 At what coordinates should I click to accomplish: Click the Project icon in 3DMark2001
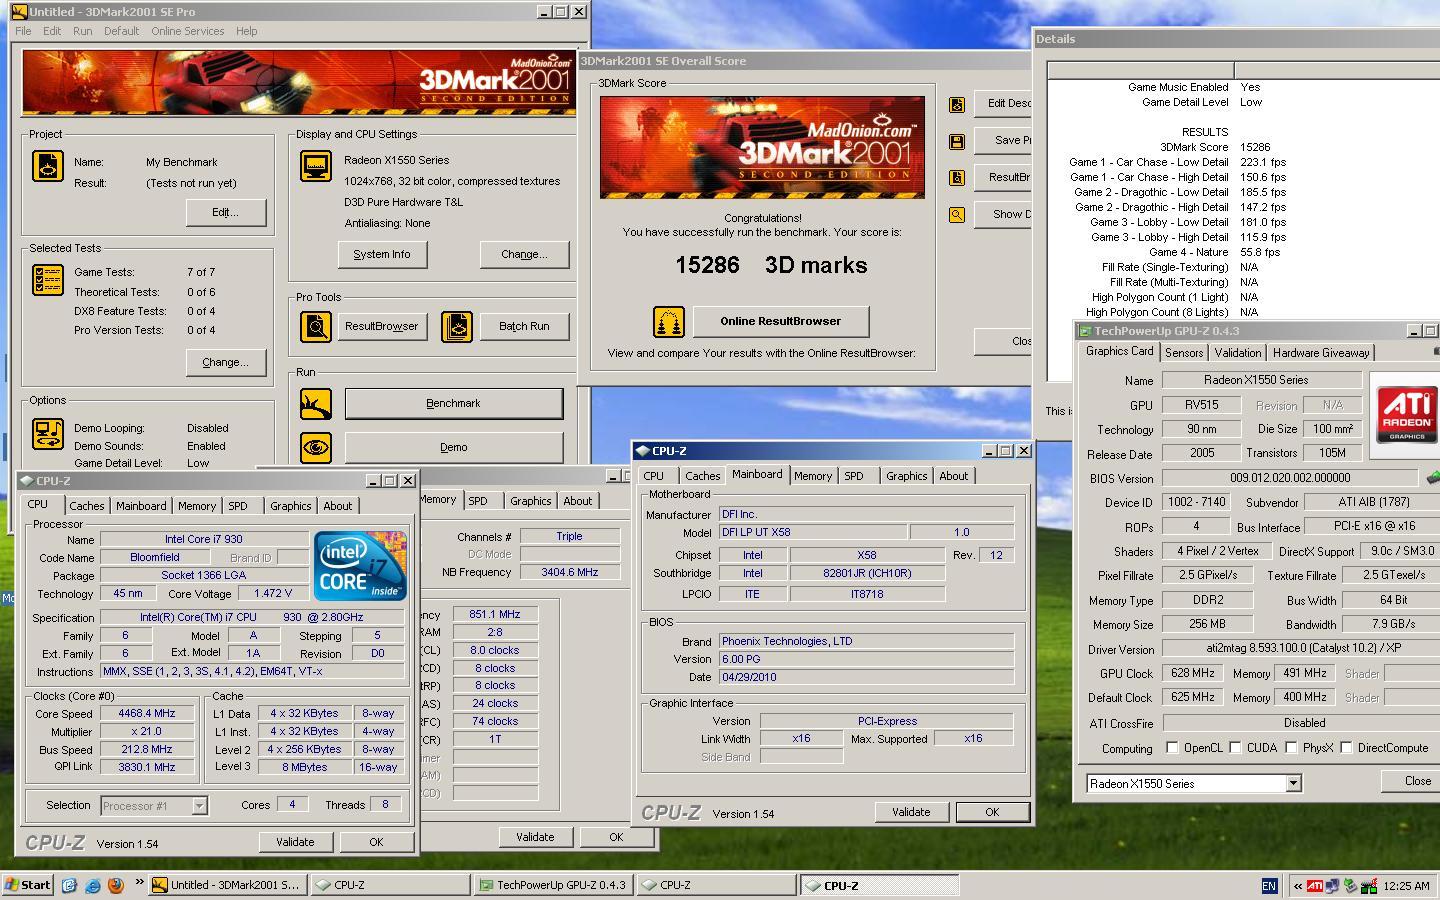point(47,165)
